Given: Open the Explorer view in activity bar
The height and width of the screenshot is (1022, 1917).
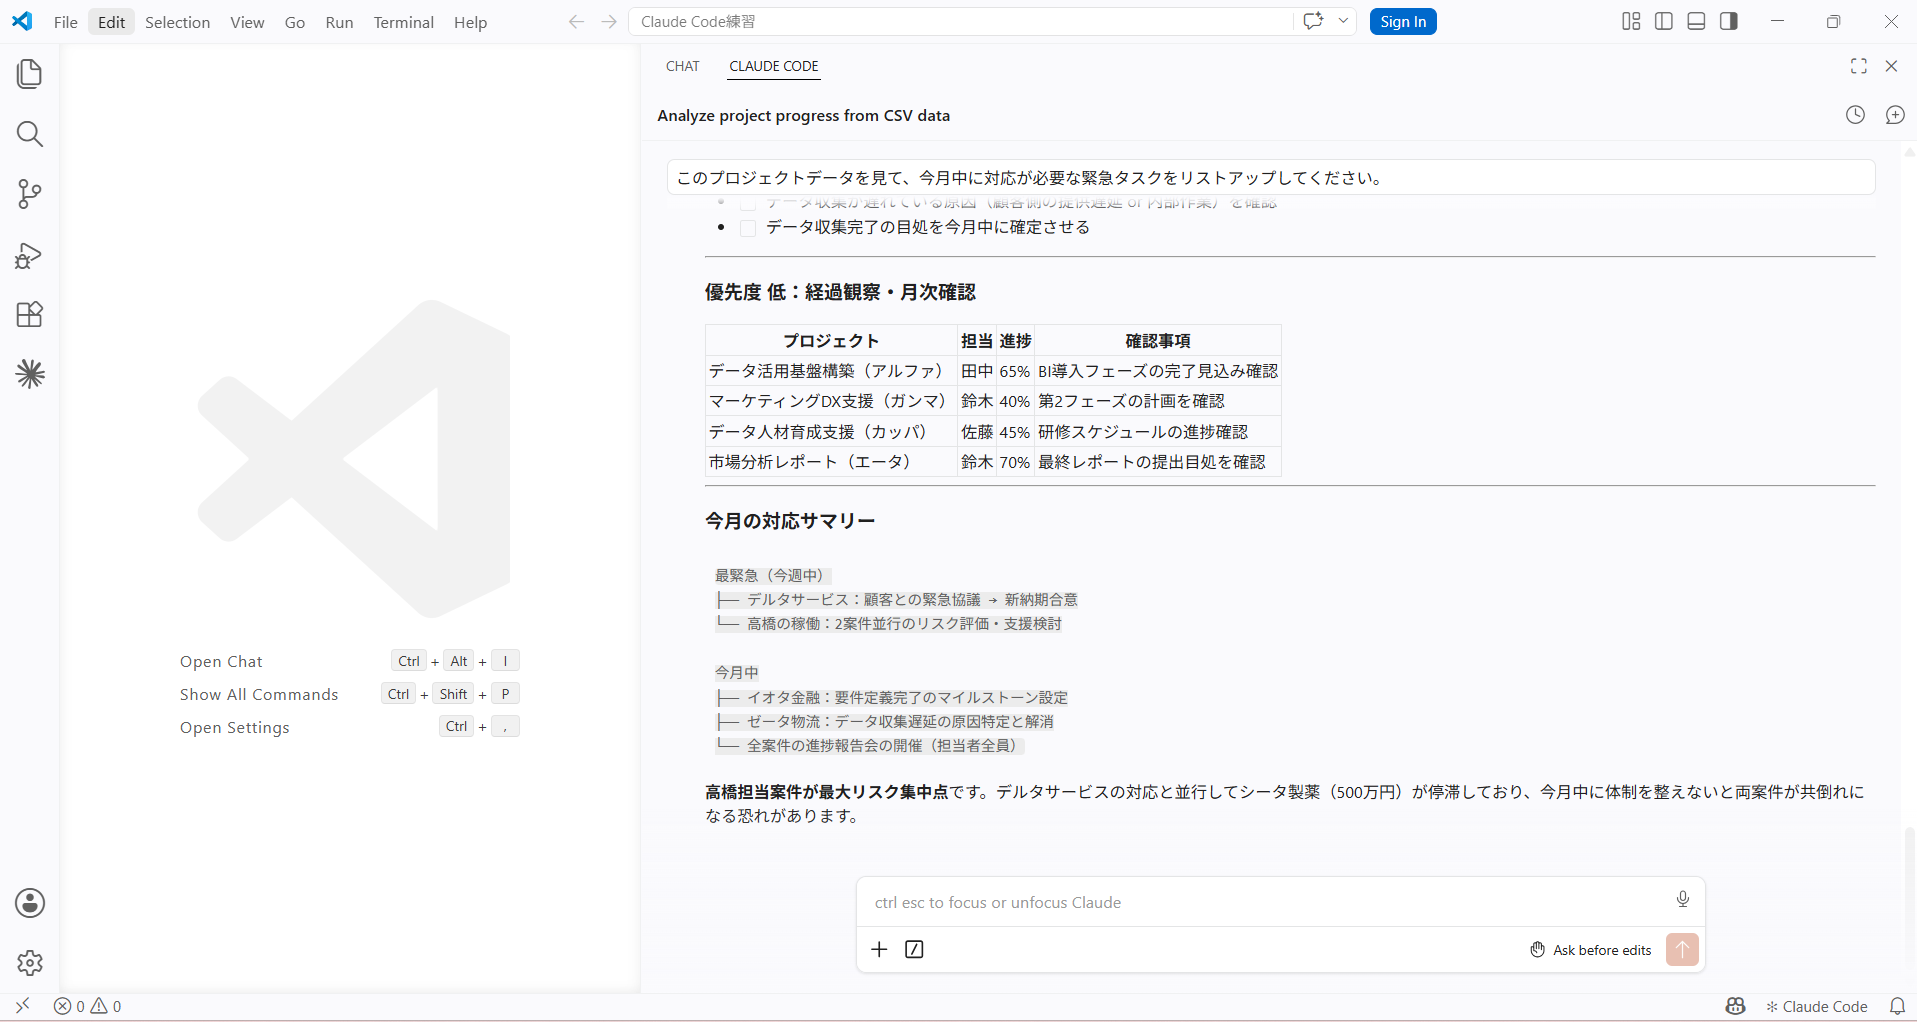Looking at the screenshot, I should click(30, 74).
